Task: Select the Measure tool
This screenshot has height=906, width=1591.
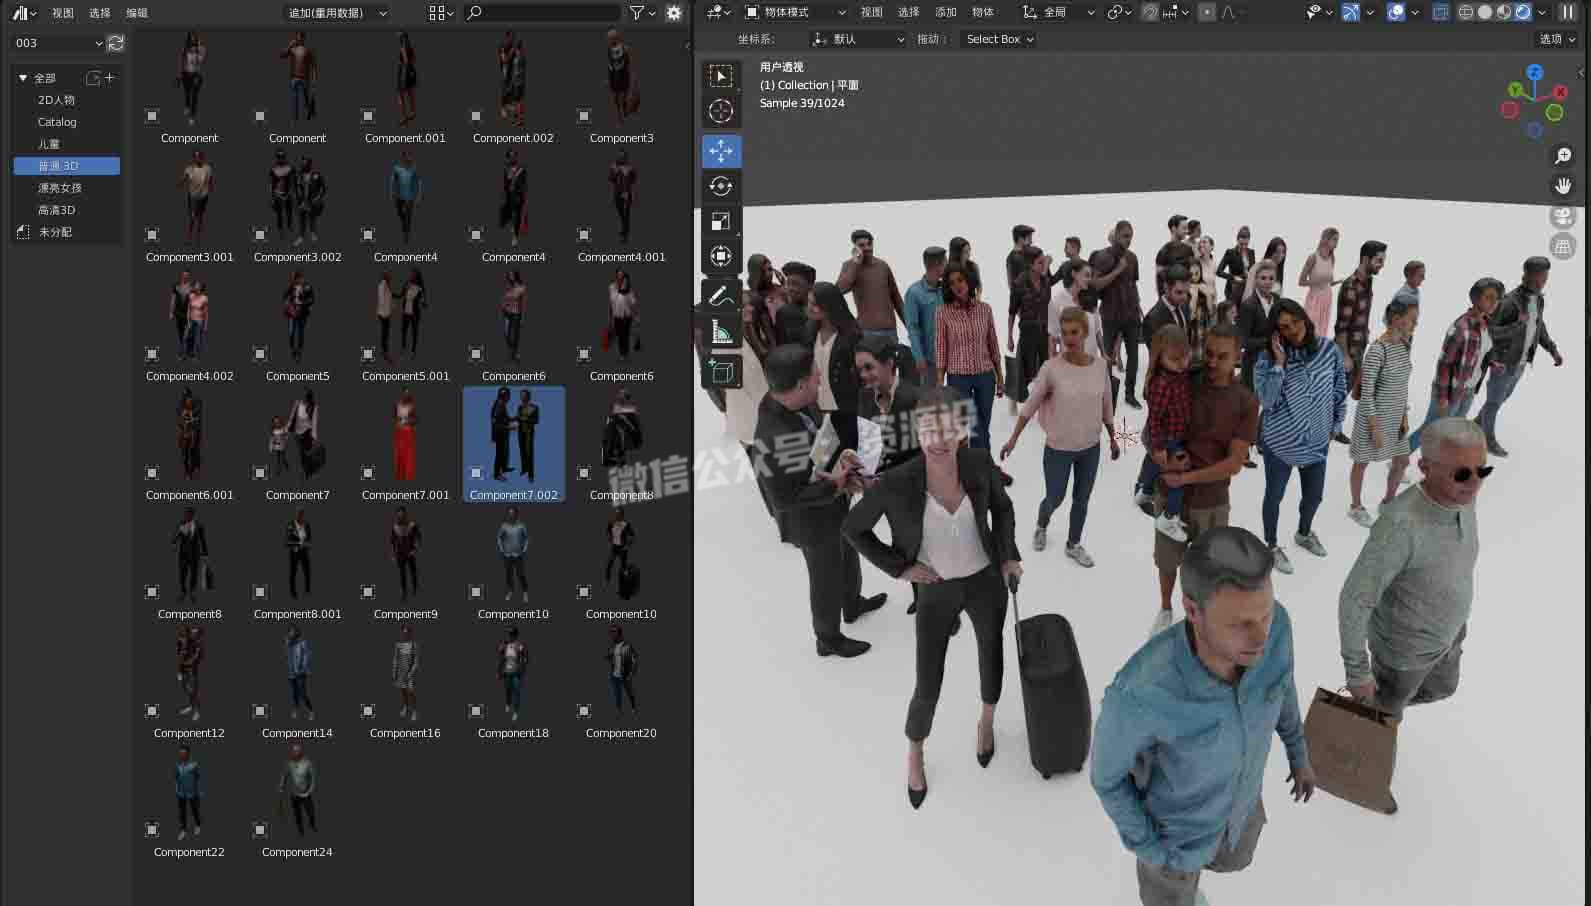Action: coord(721,332)
